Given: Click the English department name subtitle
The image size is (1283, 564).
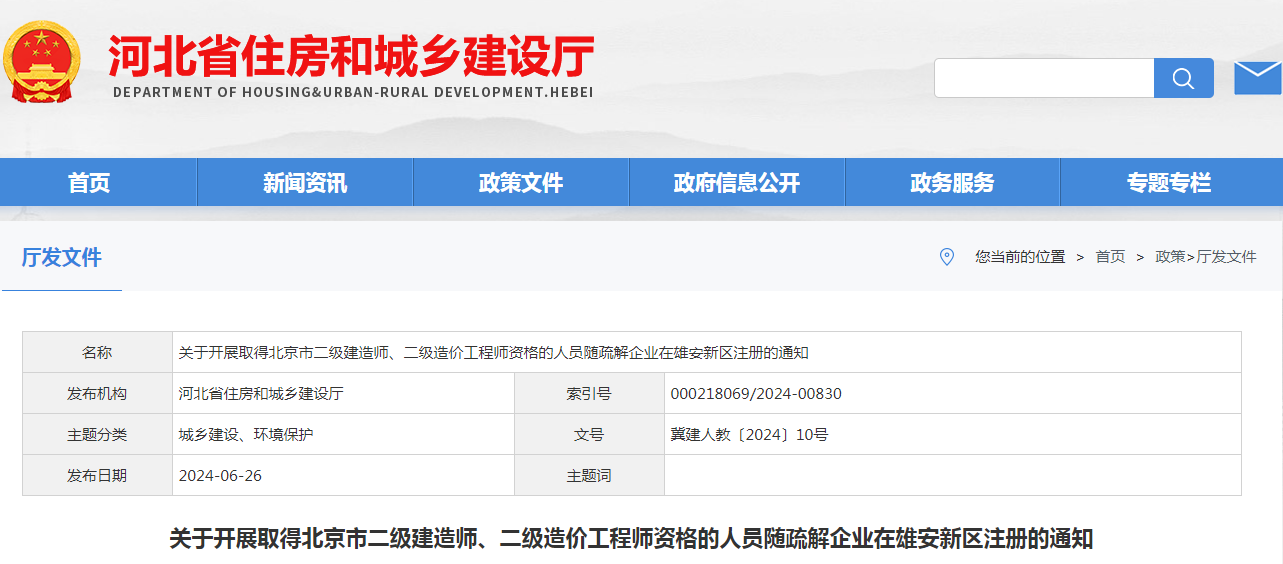Looking at the screenshot, I should tap(353, 92).
